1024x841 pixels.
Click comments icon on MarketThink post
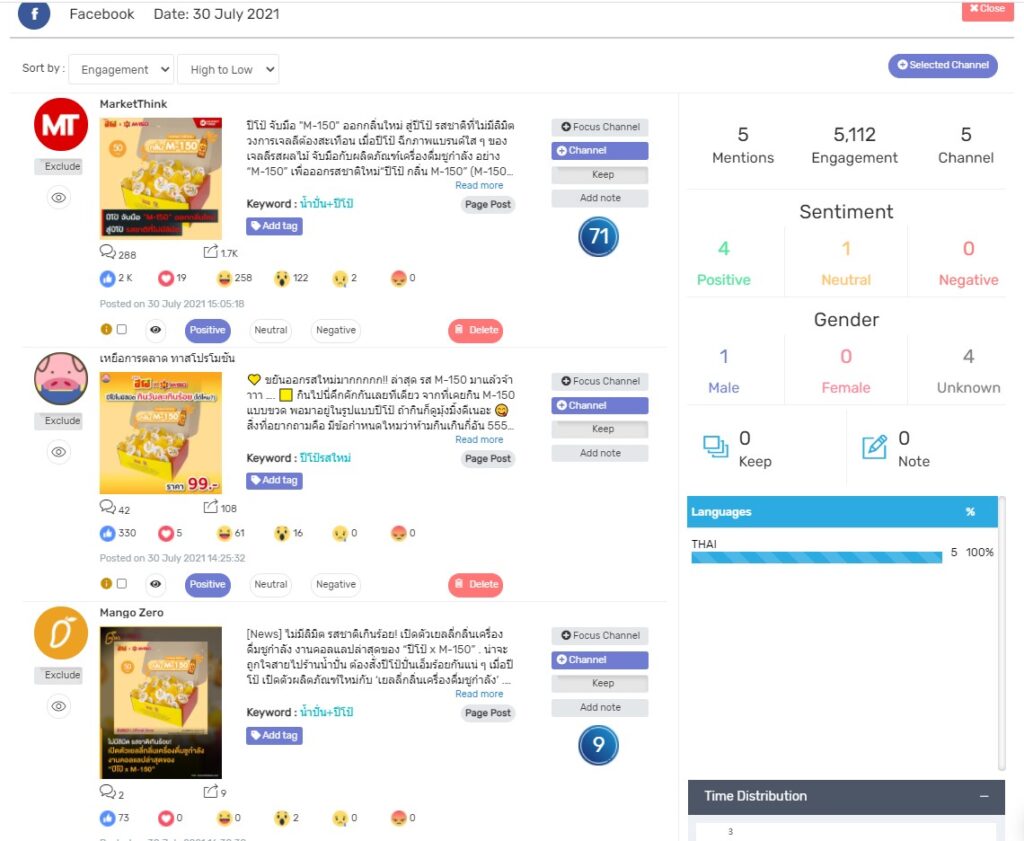107,252
